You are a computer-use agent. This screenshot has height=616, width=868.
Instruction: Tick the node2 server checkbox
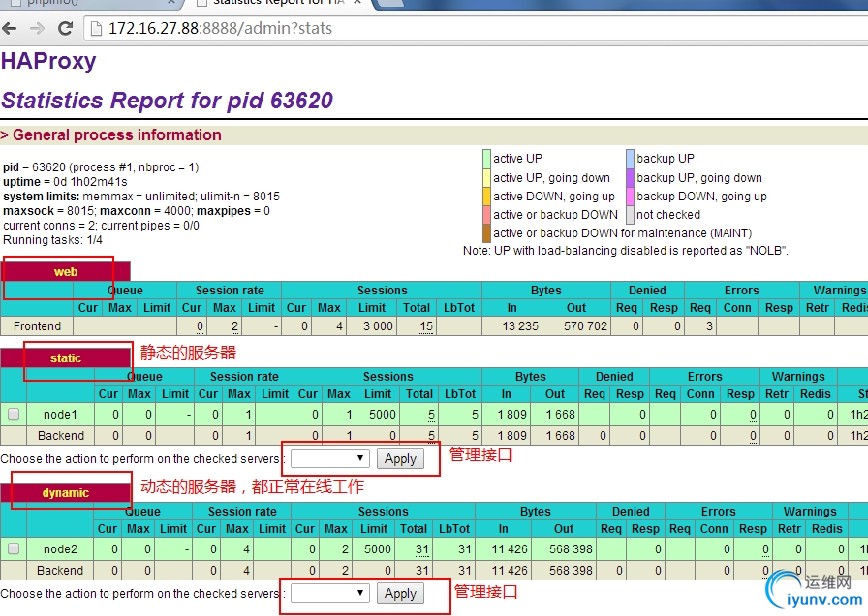[13, 548]
